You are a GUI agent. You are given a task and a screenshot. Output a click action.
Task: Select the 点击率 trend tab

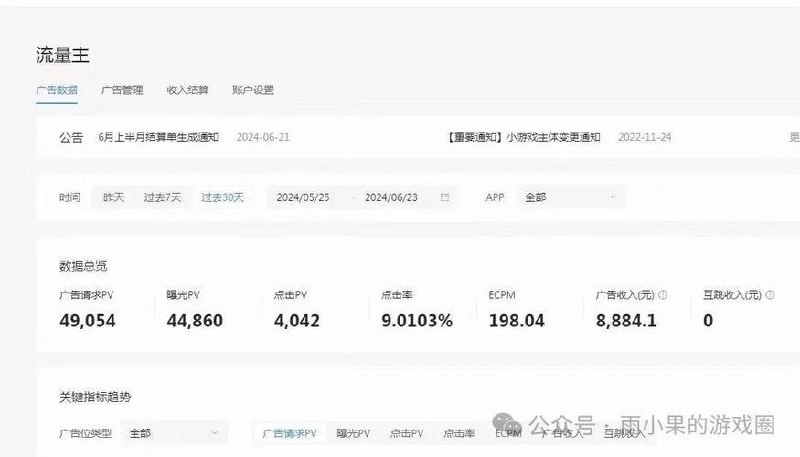(459, 434)
